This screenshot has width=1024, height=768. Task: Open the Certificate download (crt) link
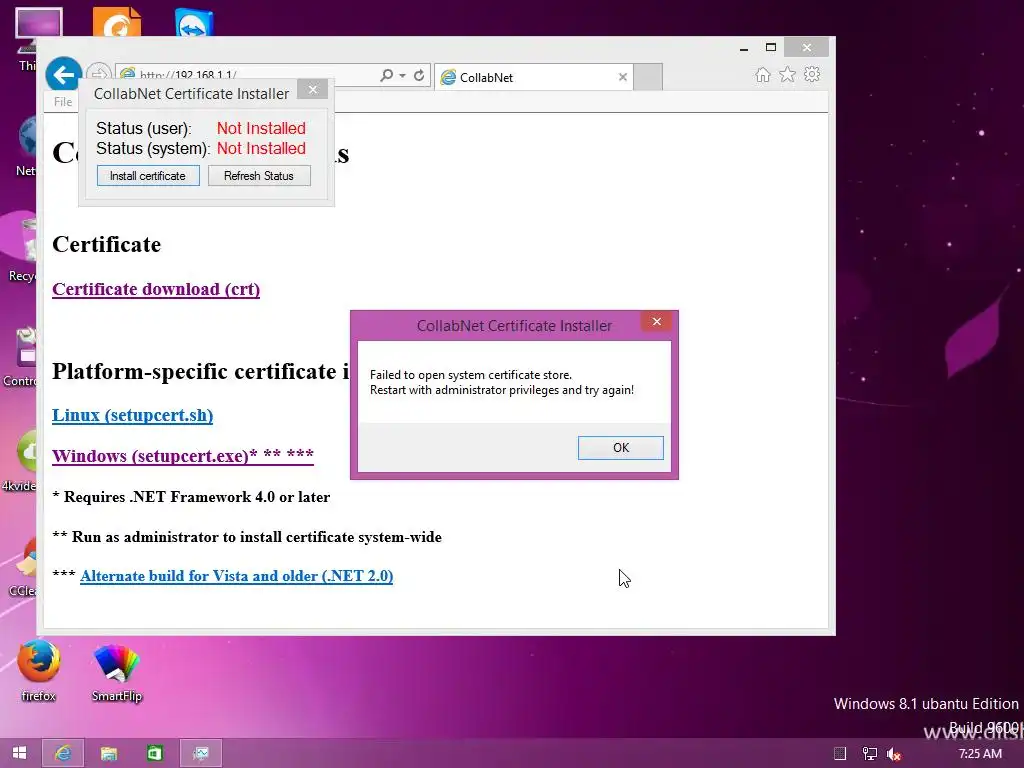tap(156, 289)
